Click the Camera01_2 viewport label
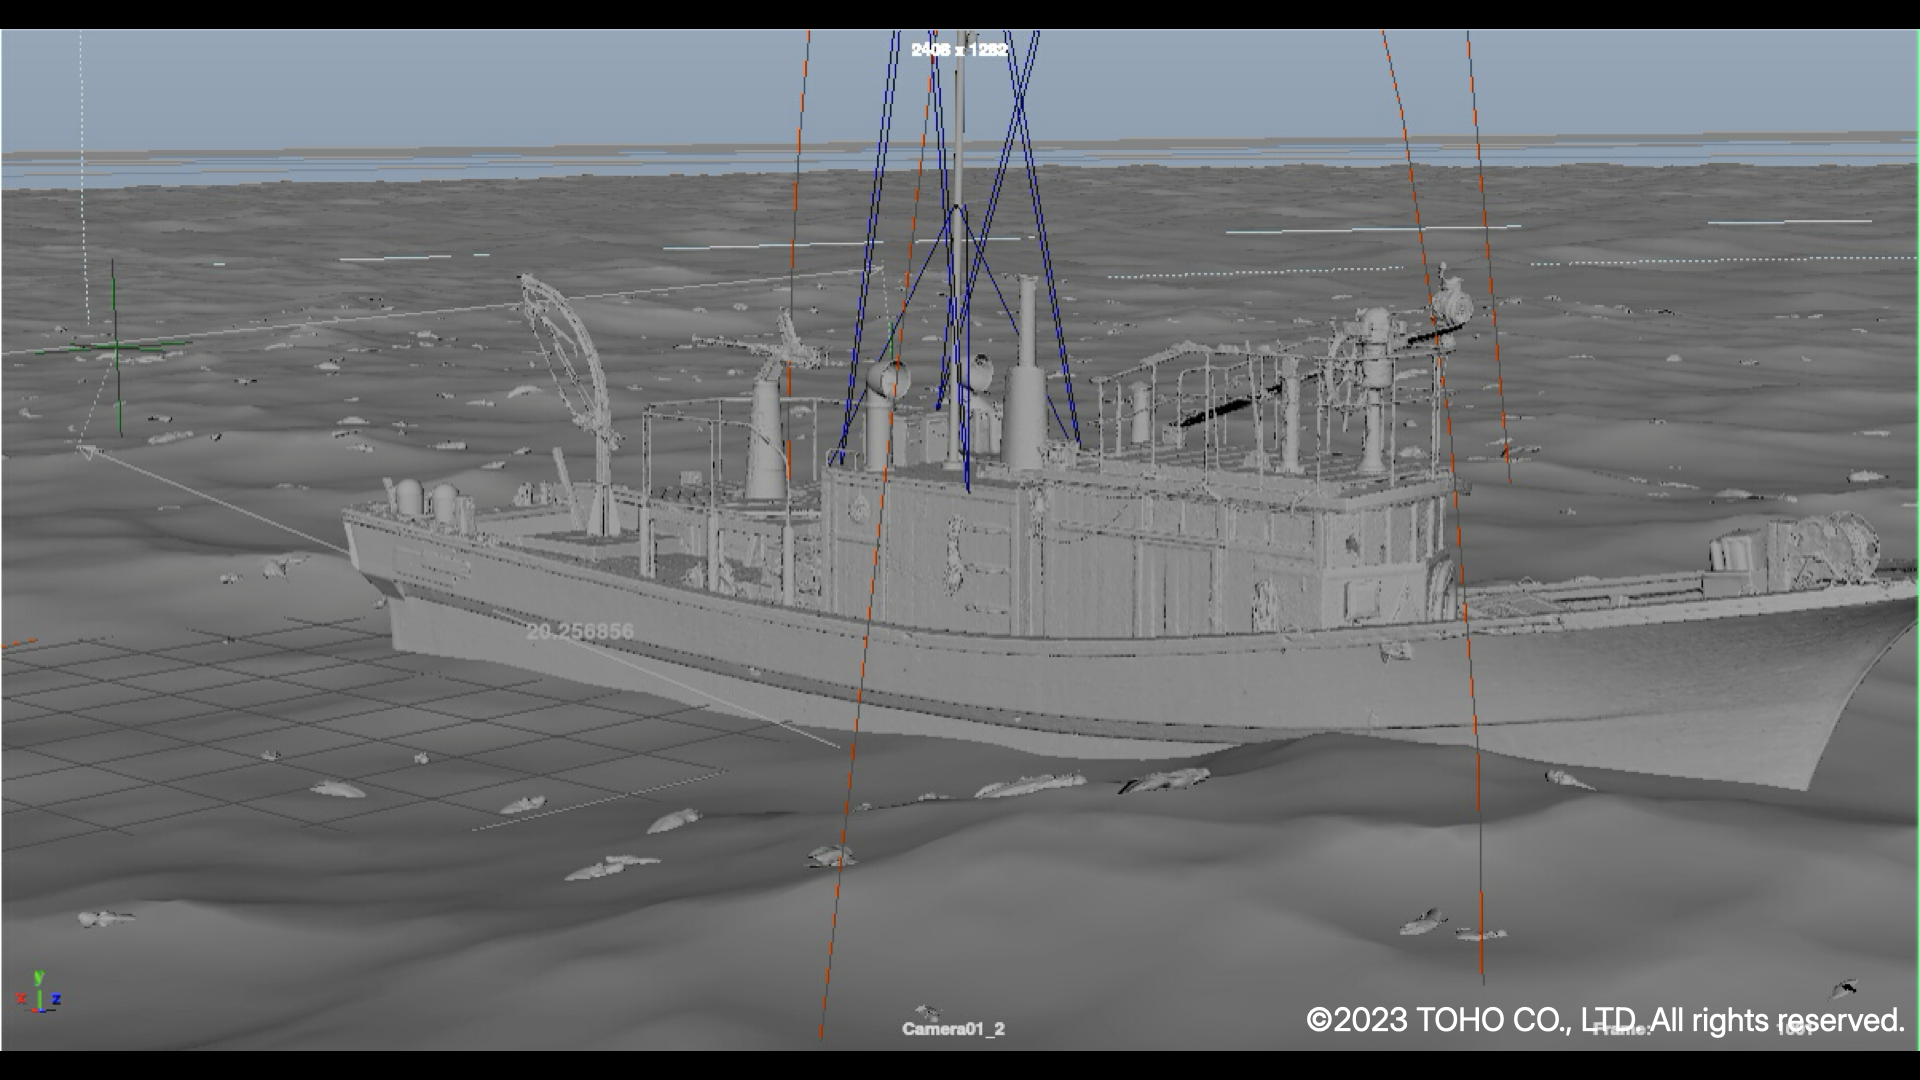 pyautogui.click(x=952, y=1029)
